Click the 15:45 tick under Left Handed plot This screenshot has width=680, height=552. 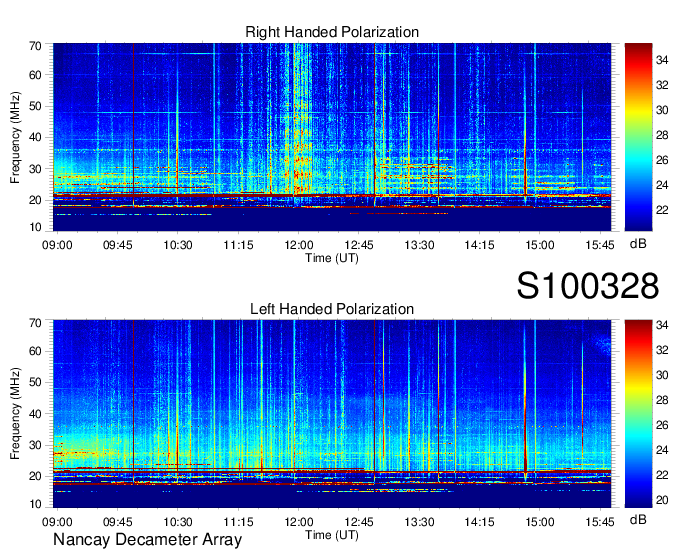coord(600,522)
